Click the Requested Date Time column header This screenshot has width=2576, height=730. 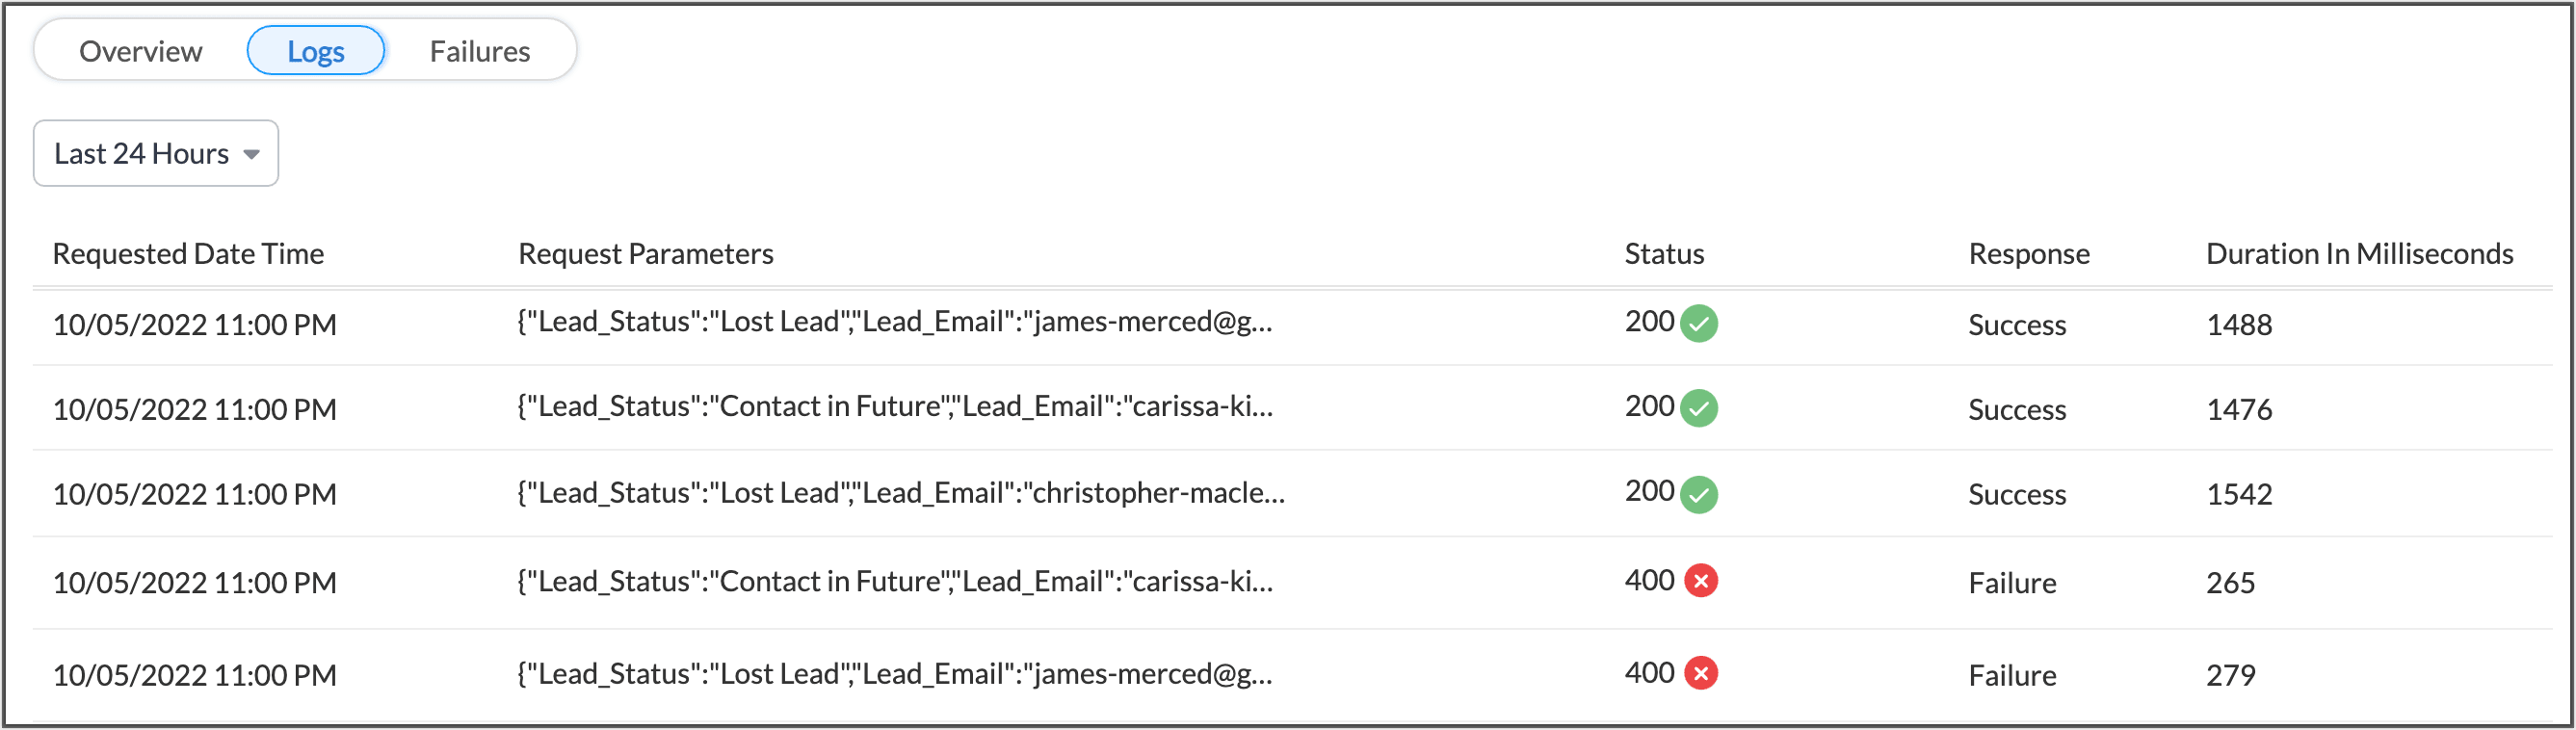[x=188, y=254]
